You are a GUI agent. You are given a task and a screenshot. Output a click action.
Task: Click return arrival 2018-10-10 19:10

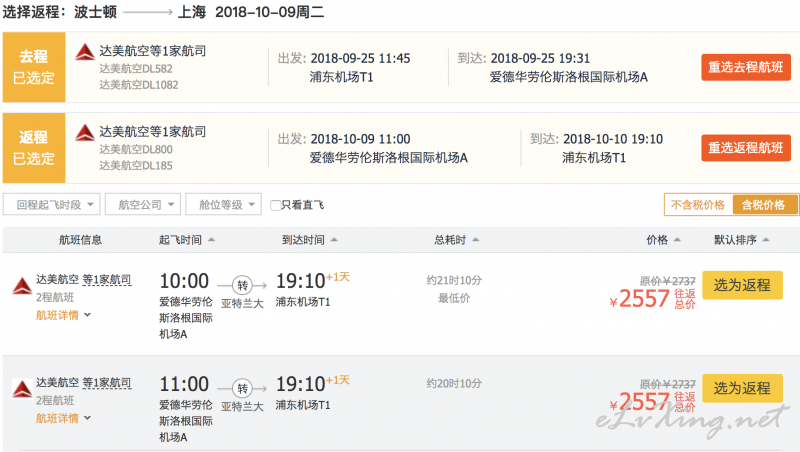[613, 139]
